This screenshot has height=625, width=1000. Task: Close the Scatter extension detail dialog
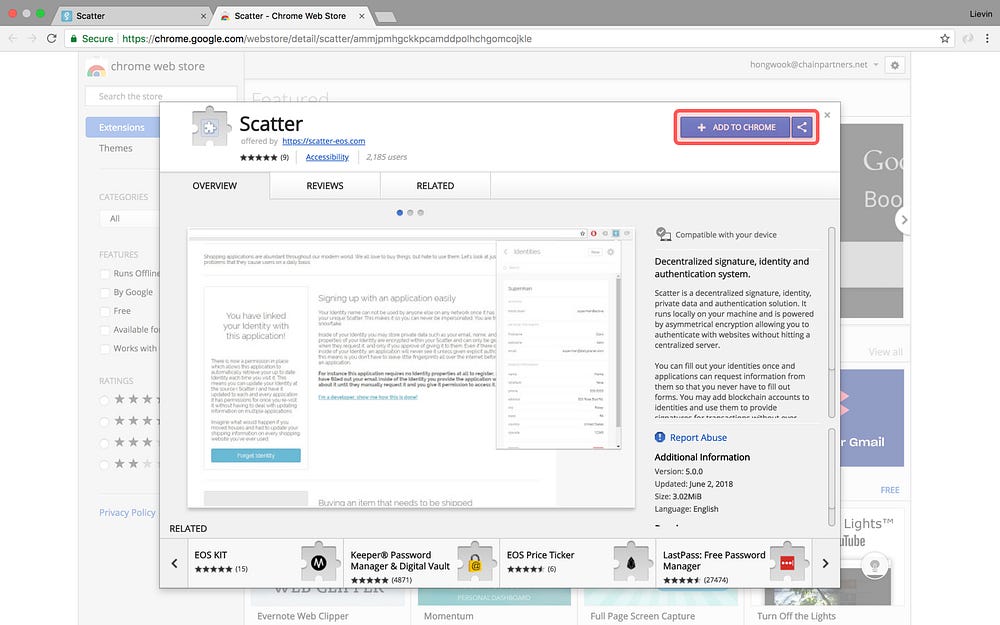pos(827,115)
